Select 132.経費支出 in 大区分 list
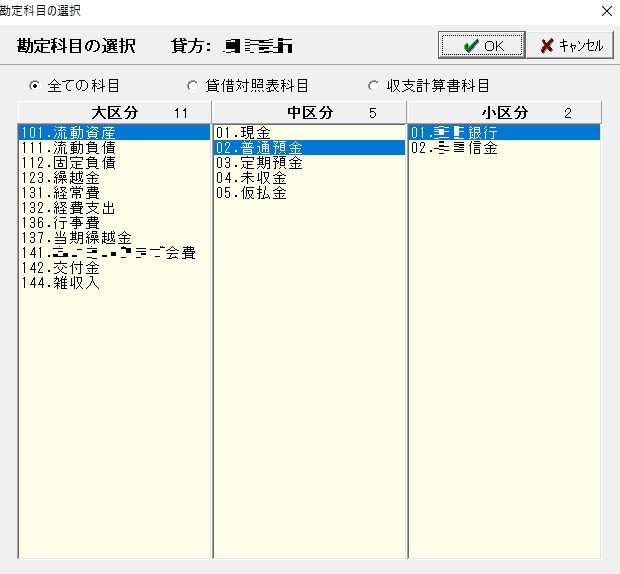 pyautogui.click(x=114, y=208)
